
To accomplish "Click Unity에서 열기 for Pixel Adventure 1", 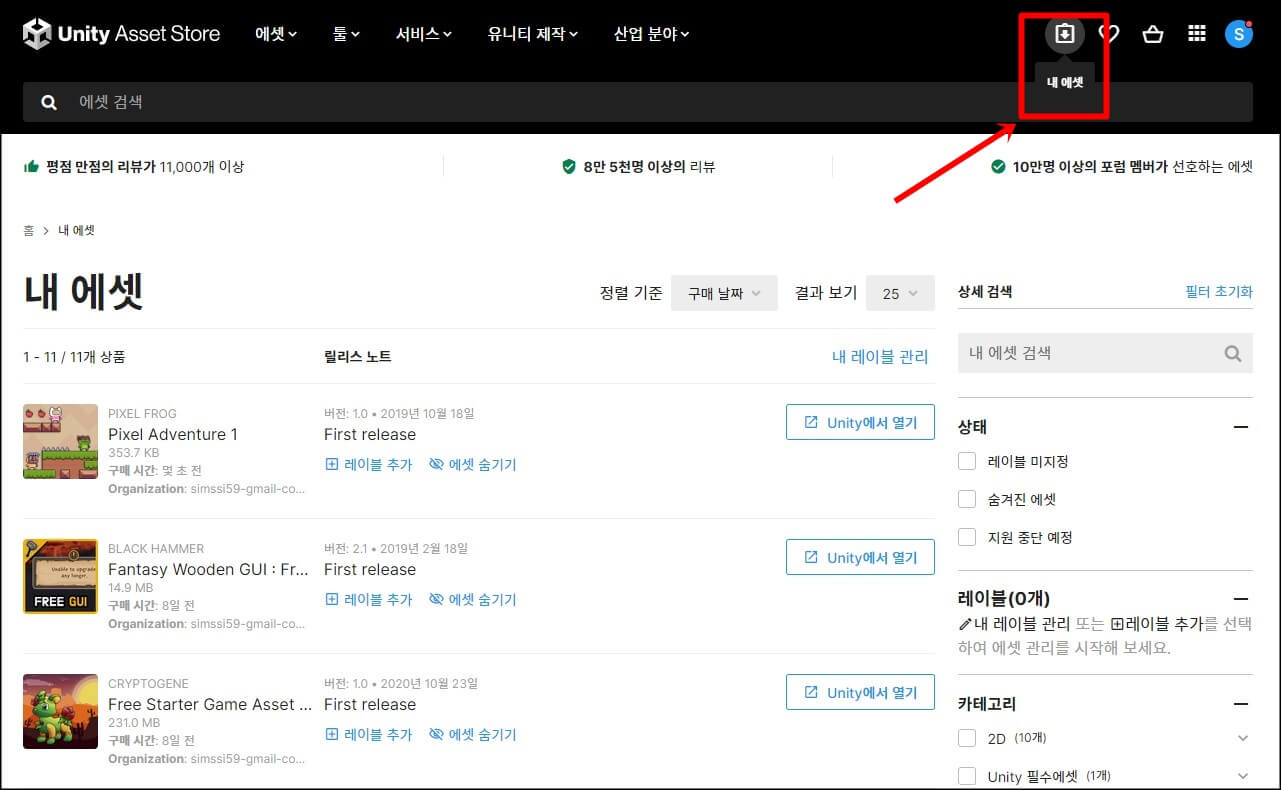I will click(x=860, y=422).
